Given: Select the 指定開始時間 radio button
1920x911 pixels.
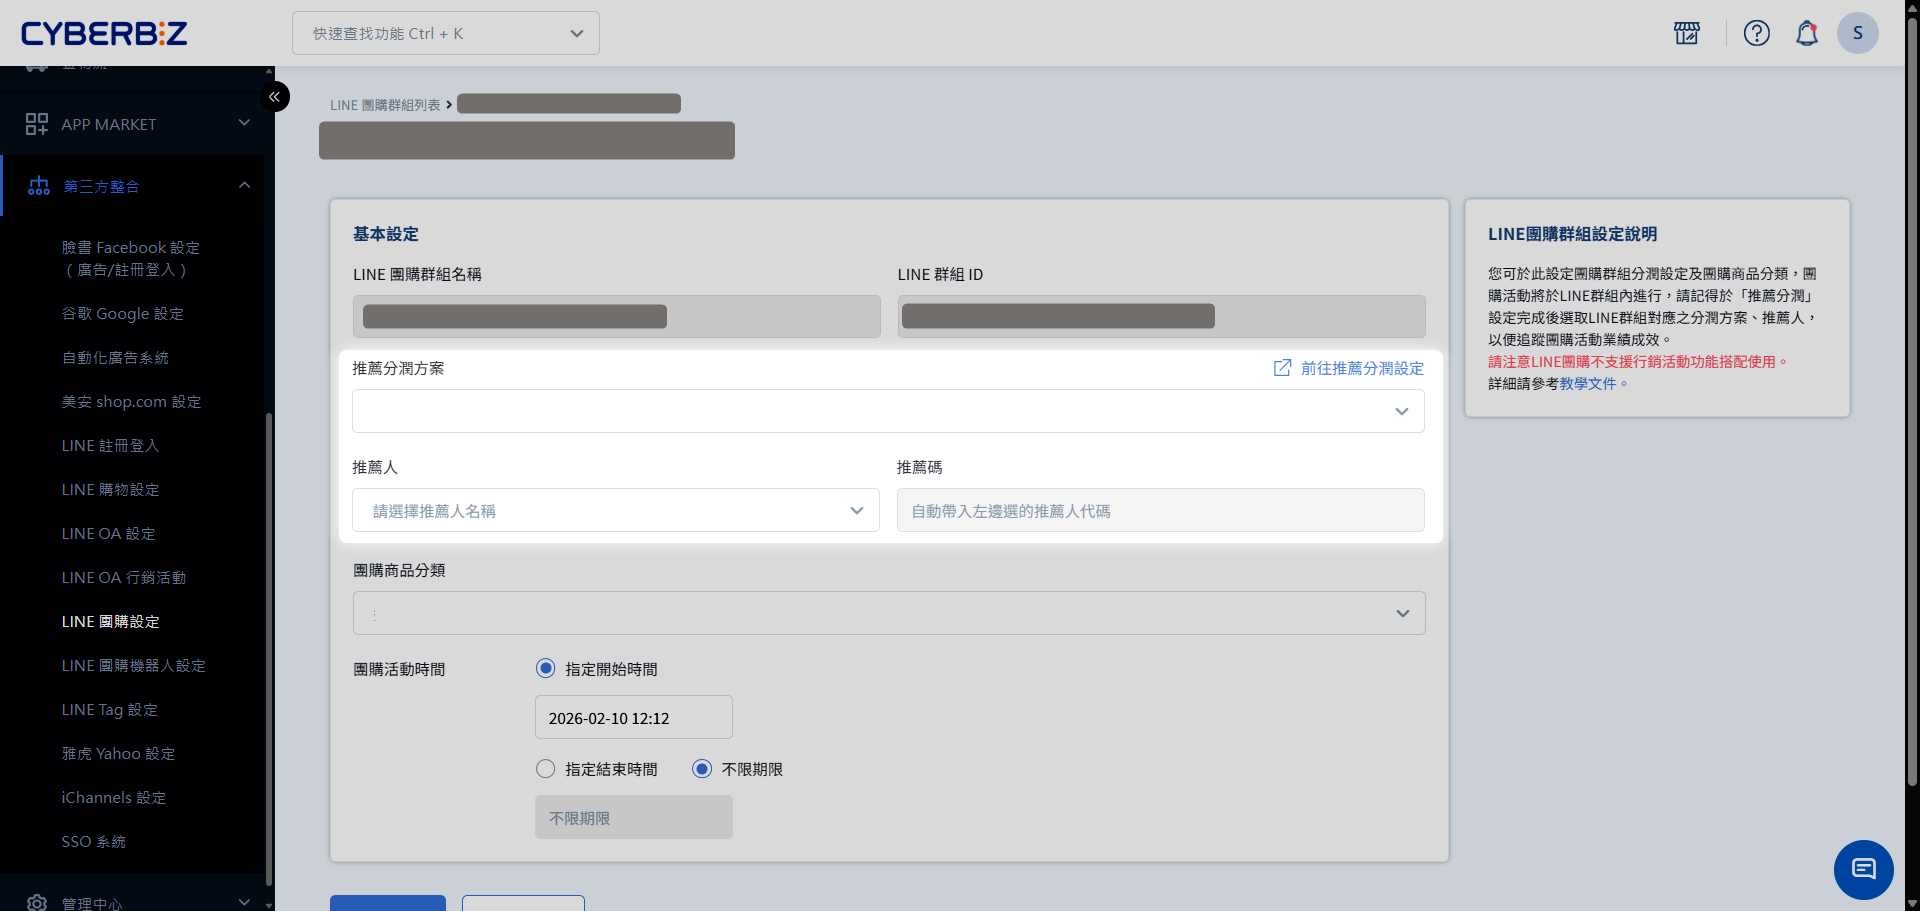Looking at the screenshot, I should point(546,668).
